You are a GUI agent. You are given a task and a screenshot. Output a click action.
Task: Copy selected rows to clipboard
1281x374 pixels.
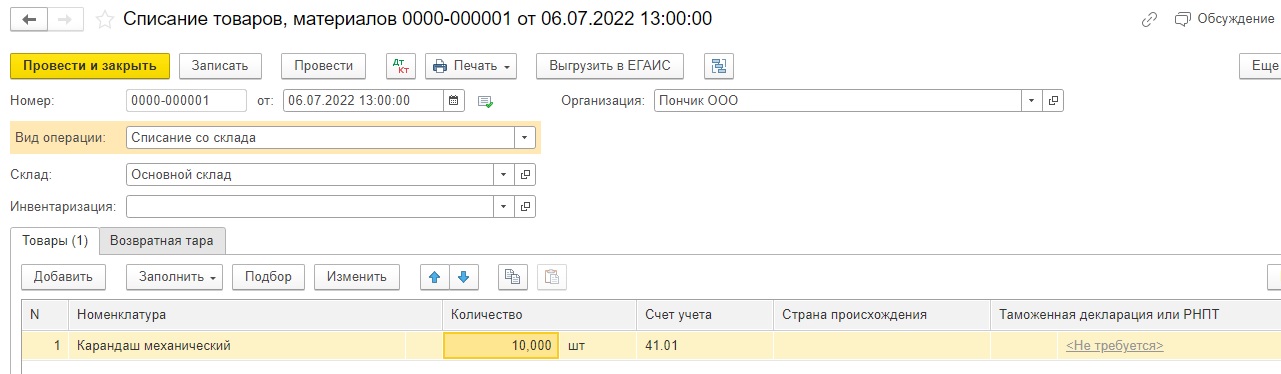pos(513,277)
